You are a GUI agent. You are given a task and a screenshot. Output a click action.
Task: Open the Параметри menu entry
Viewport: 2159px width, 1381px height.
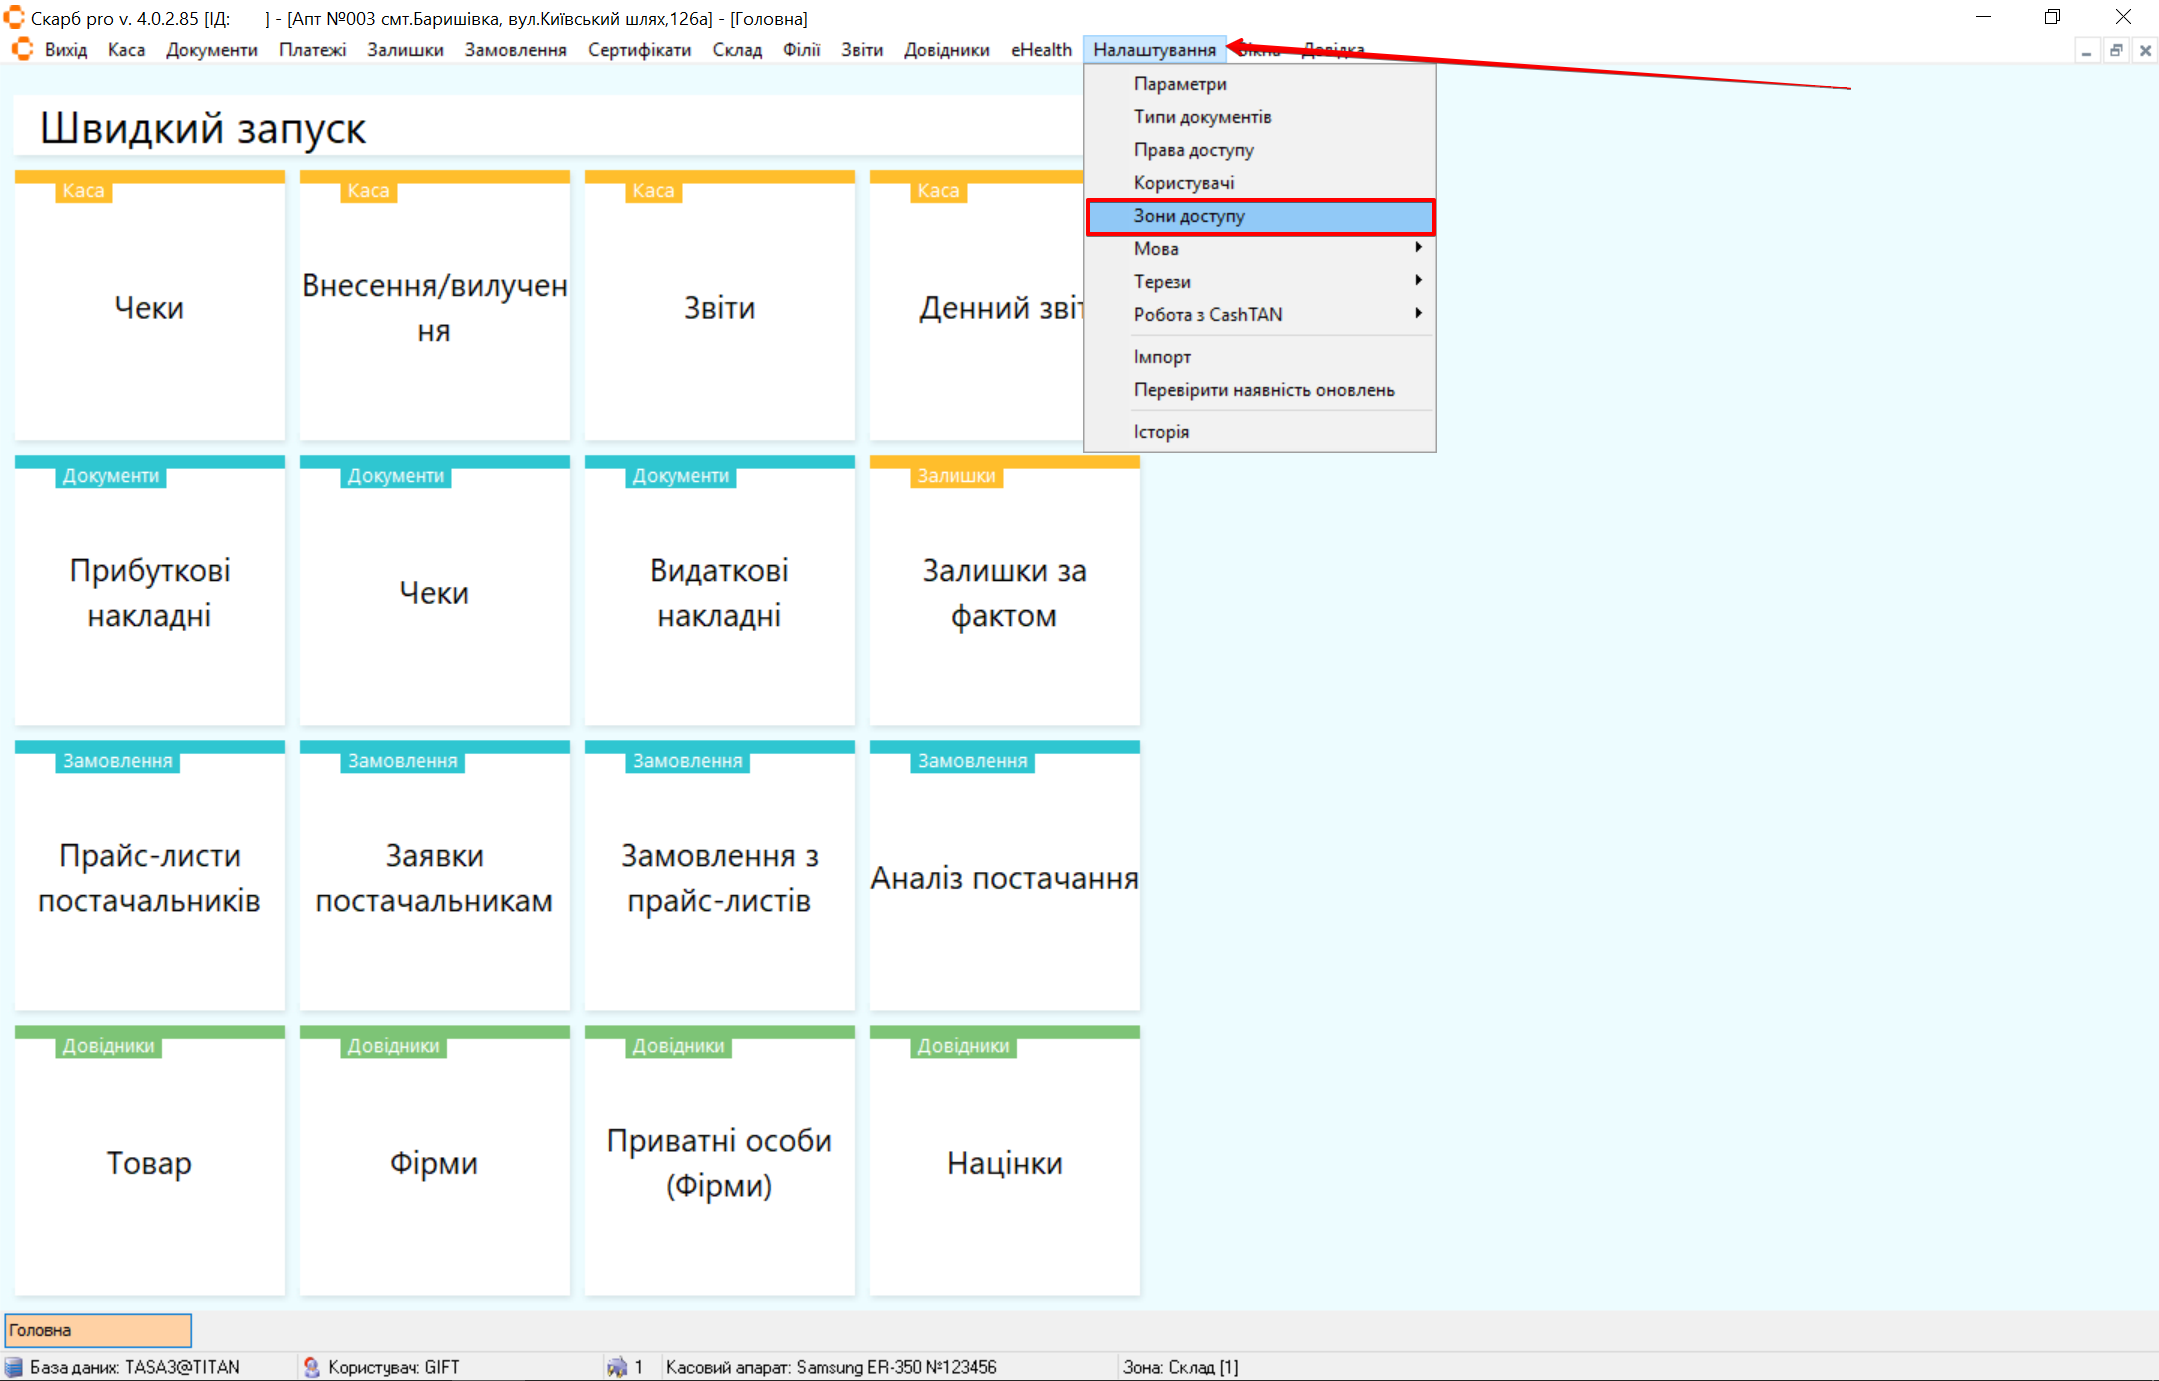[x=1180, y=84]
